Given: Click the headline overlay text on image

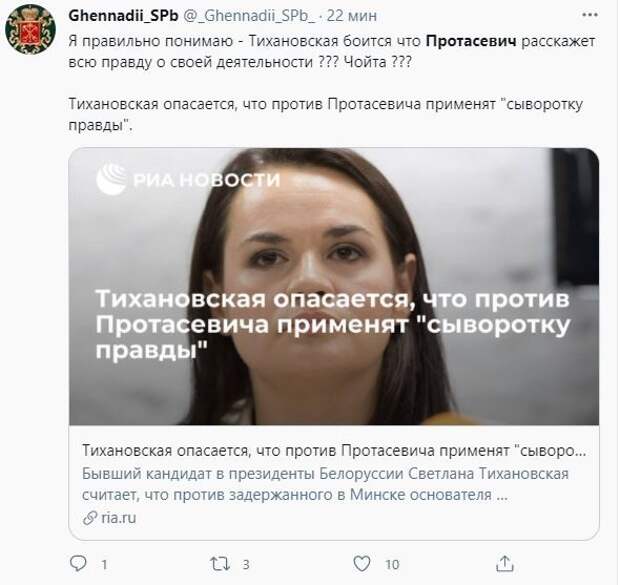Looking at the screenshot, I should [x=333, y=324].
